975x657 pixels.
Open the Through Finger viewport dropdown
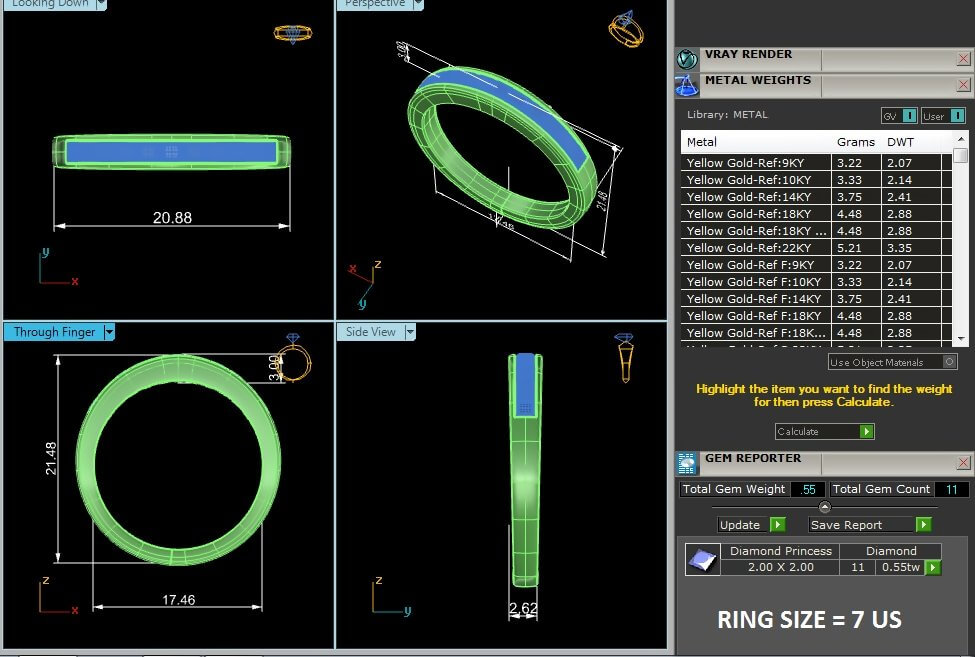(110, 332)
